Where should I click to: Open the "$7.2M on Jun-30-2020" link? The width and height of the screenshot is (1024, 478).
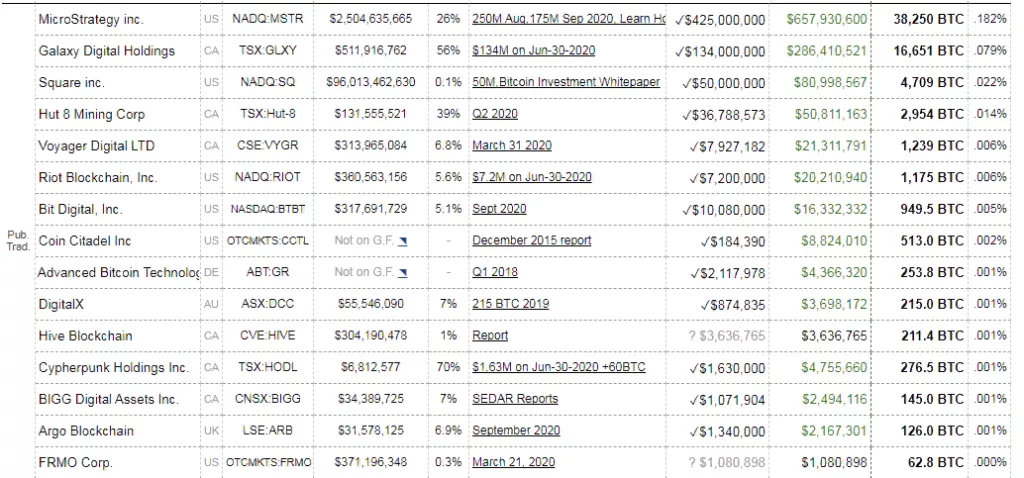(532, 177)
